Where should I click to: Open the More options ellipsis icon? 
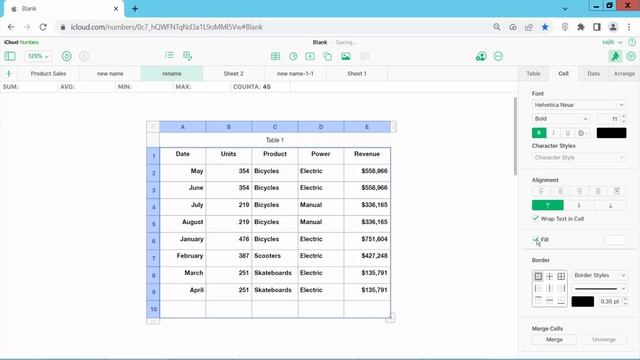pos(498,56)
